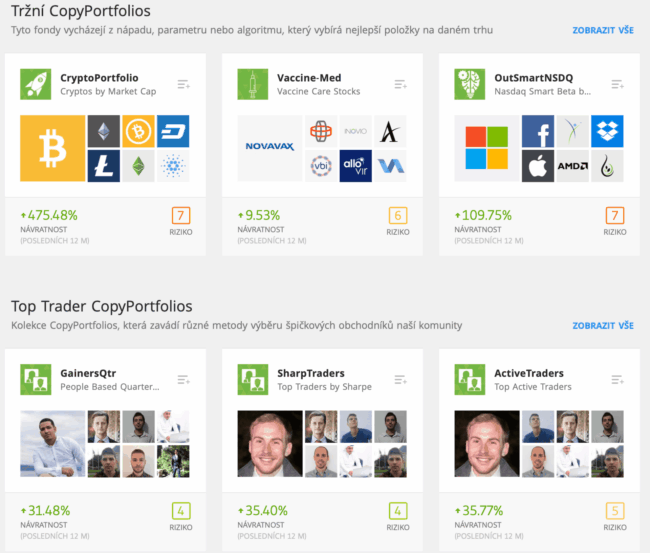Select the vbi logo tile
The width and height of the screenshot is (650, 553).
point(321,166)
